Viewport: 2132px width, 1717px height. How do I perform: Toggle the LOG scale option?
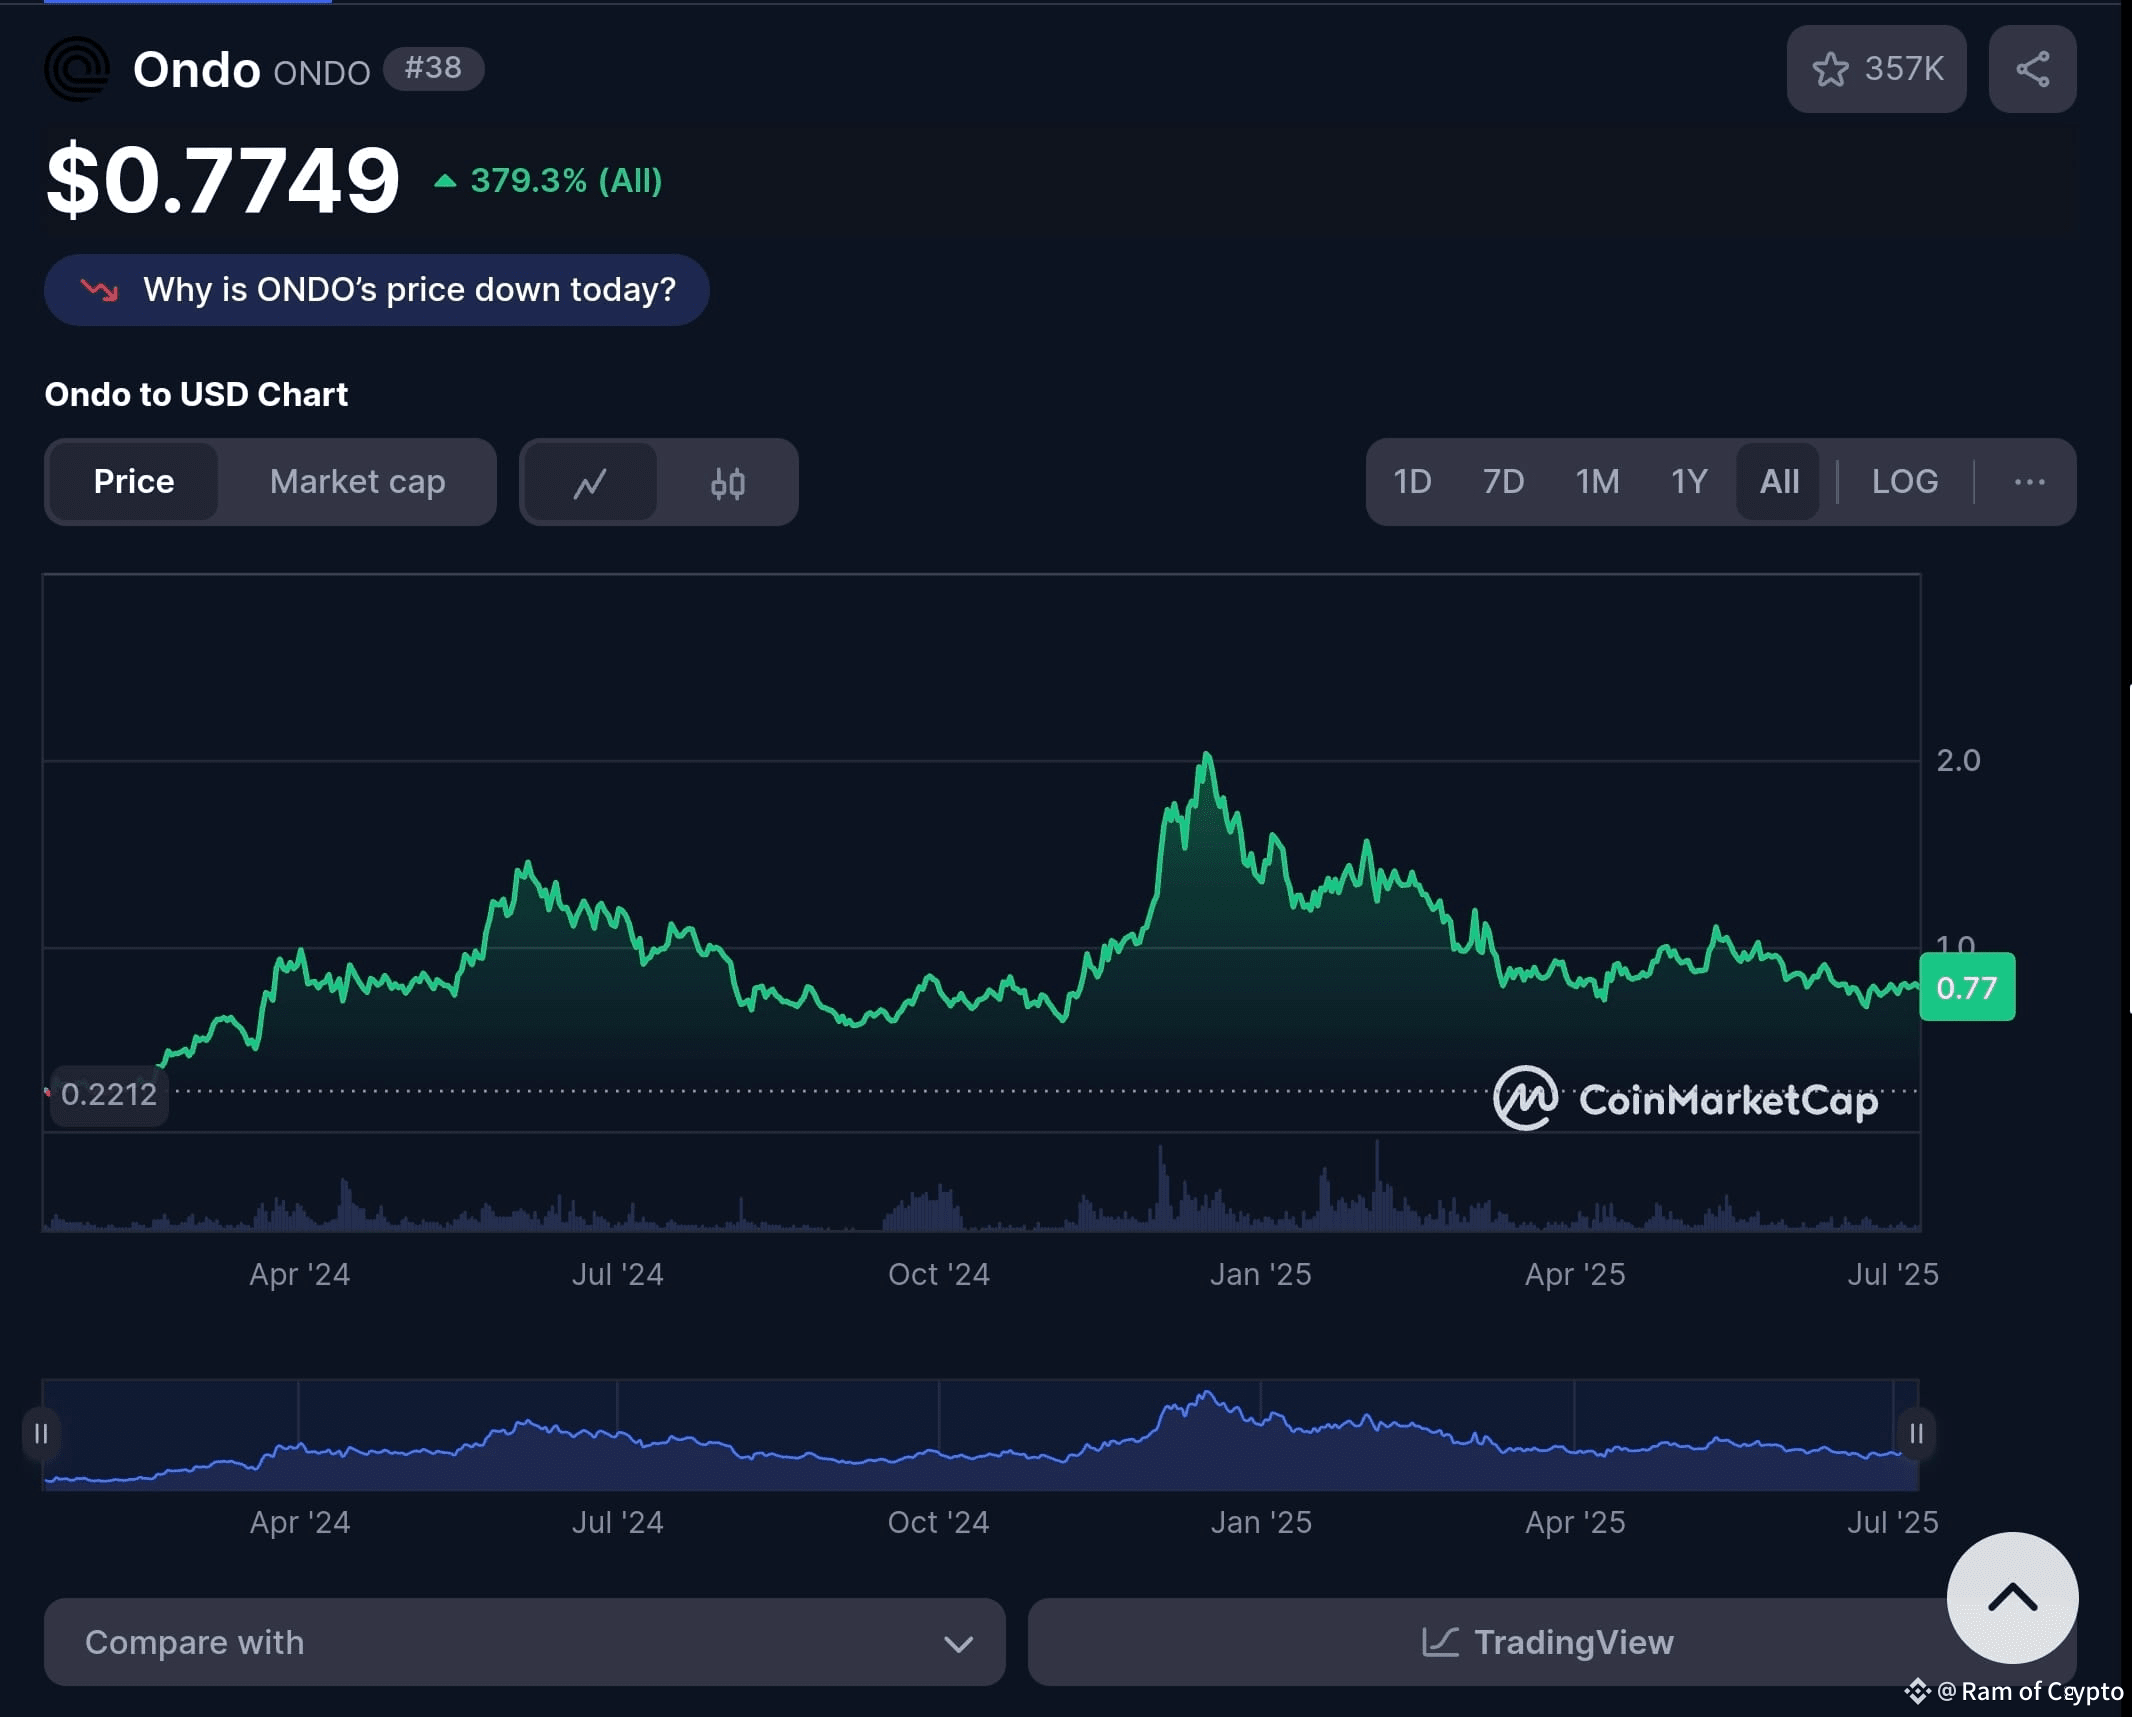click(x=1904, y=482)
